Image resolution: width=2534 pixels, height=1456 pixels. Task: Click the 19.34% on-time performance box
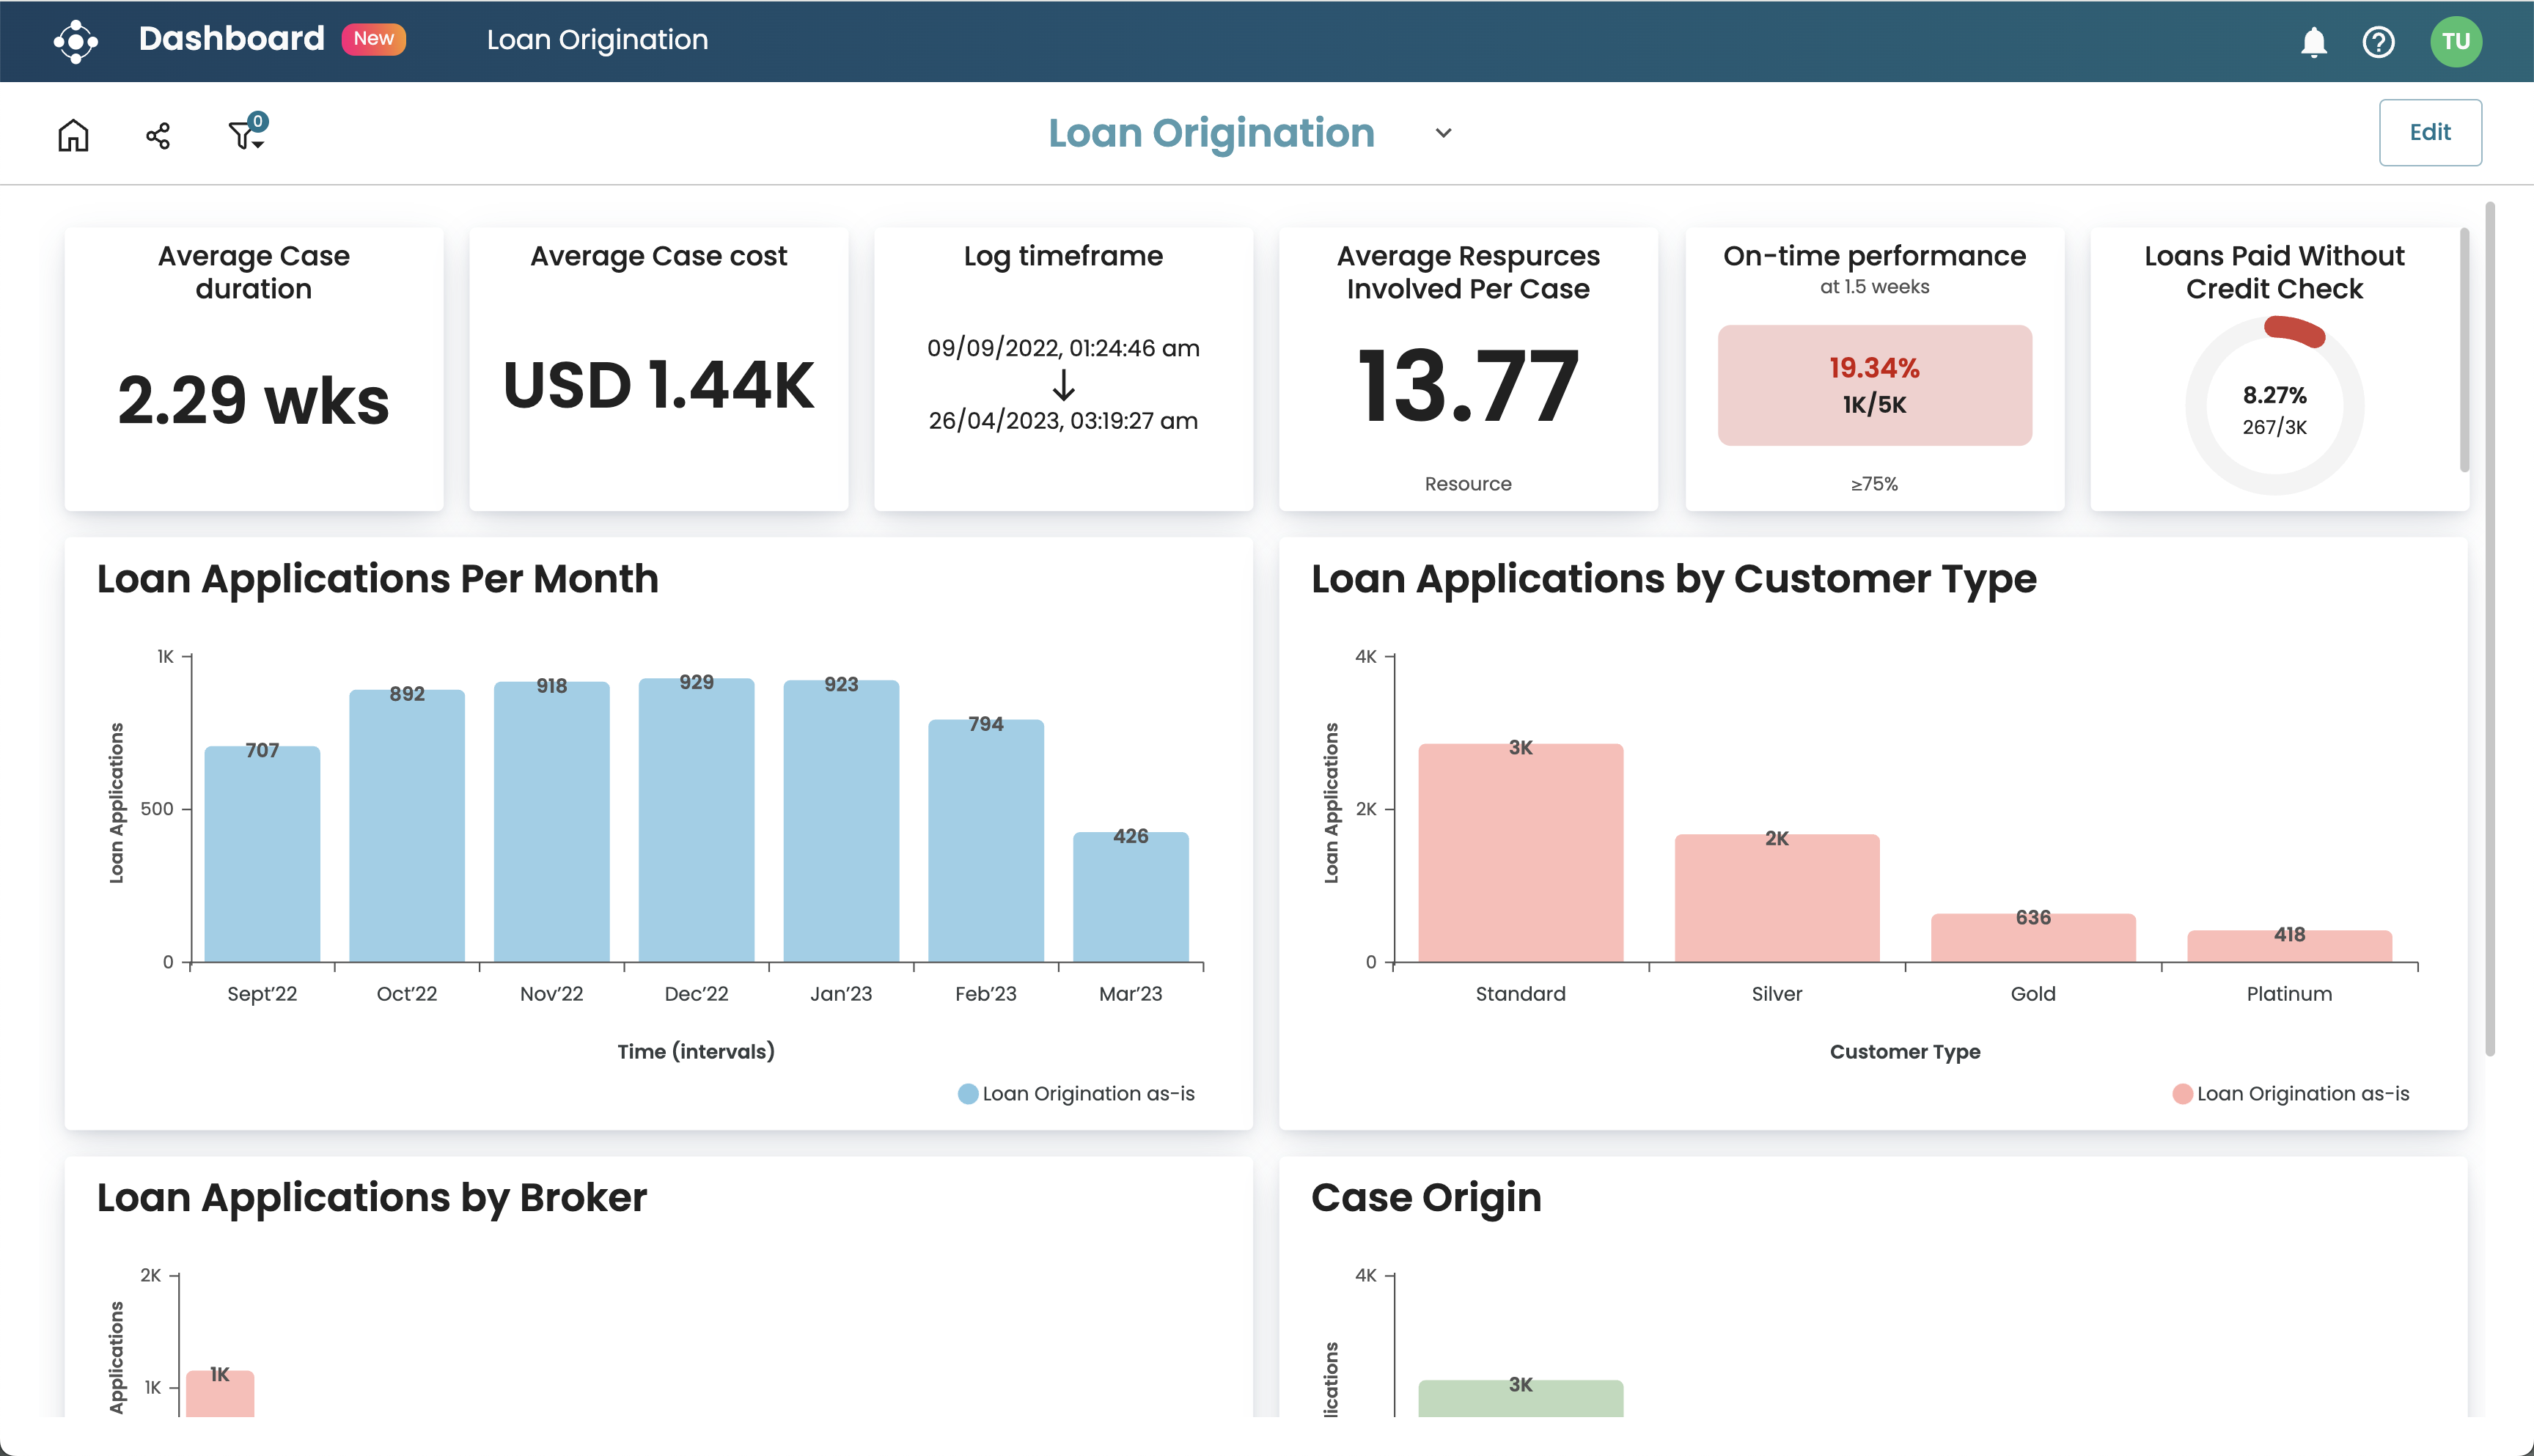1874,385
